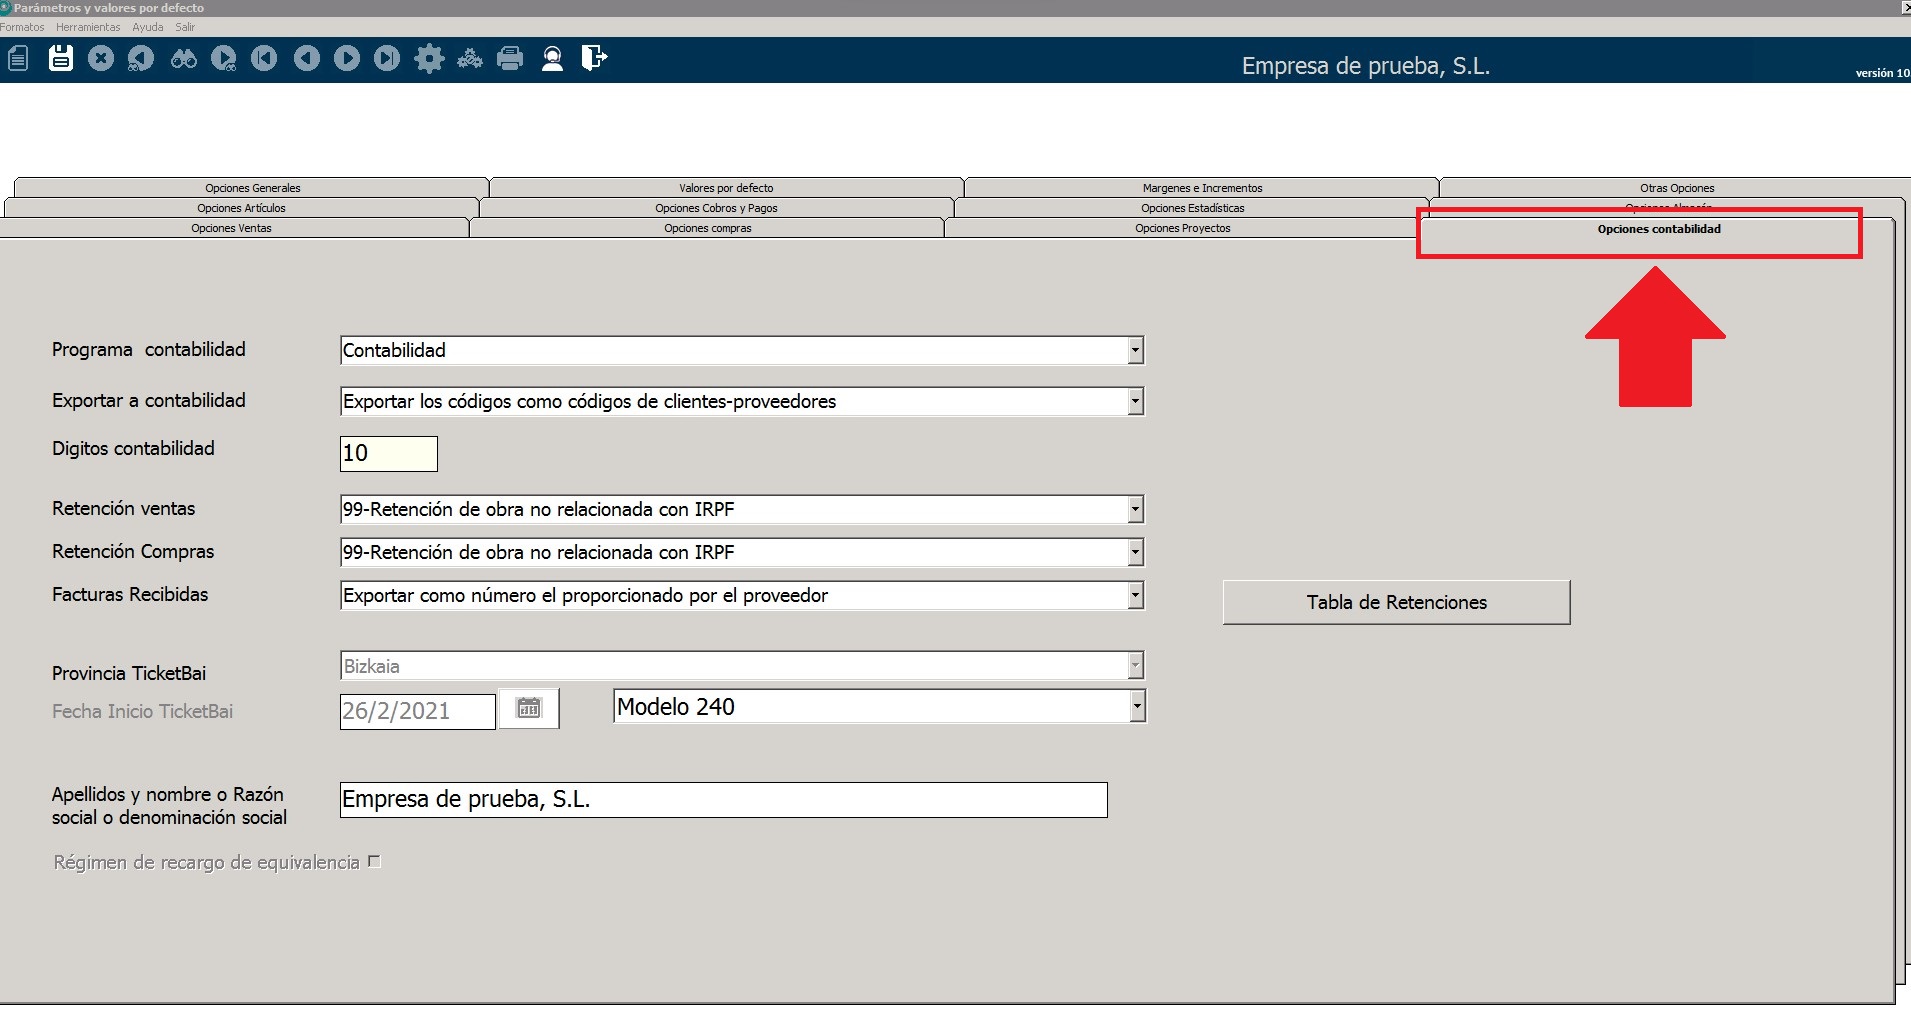Open the Retención ventas dropdown

[1135, 509]
